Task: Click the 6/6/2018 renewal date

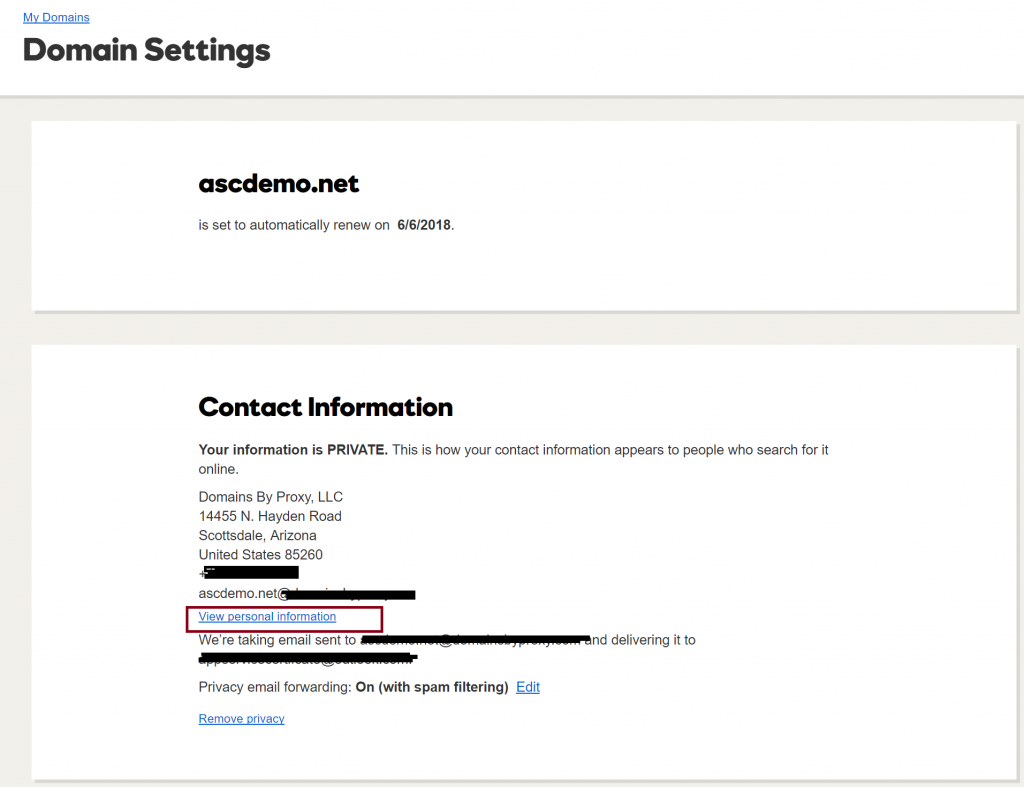Action: 424,225
